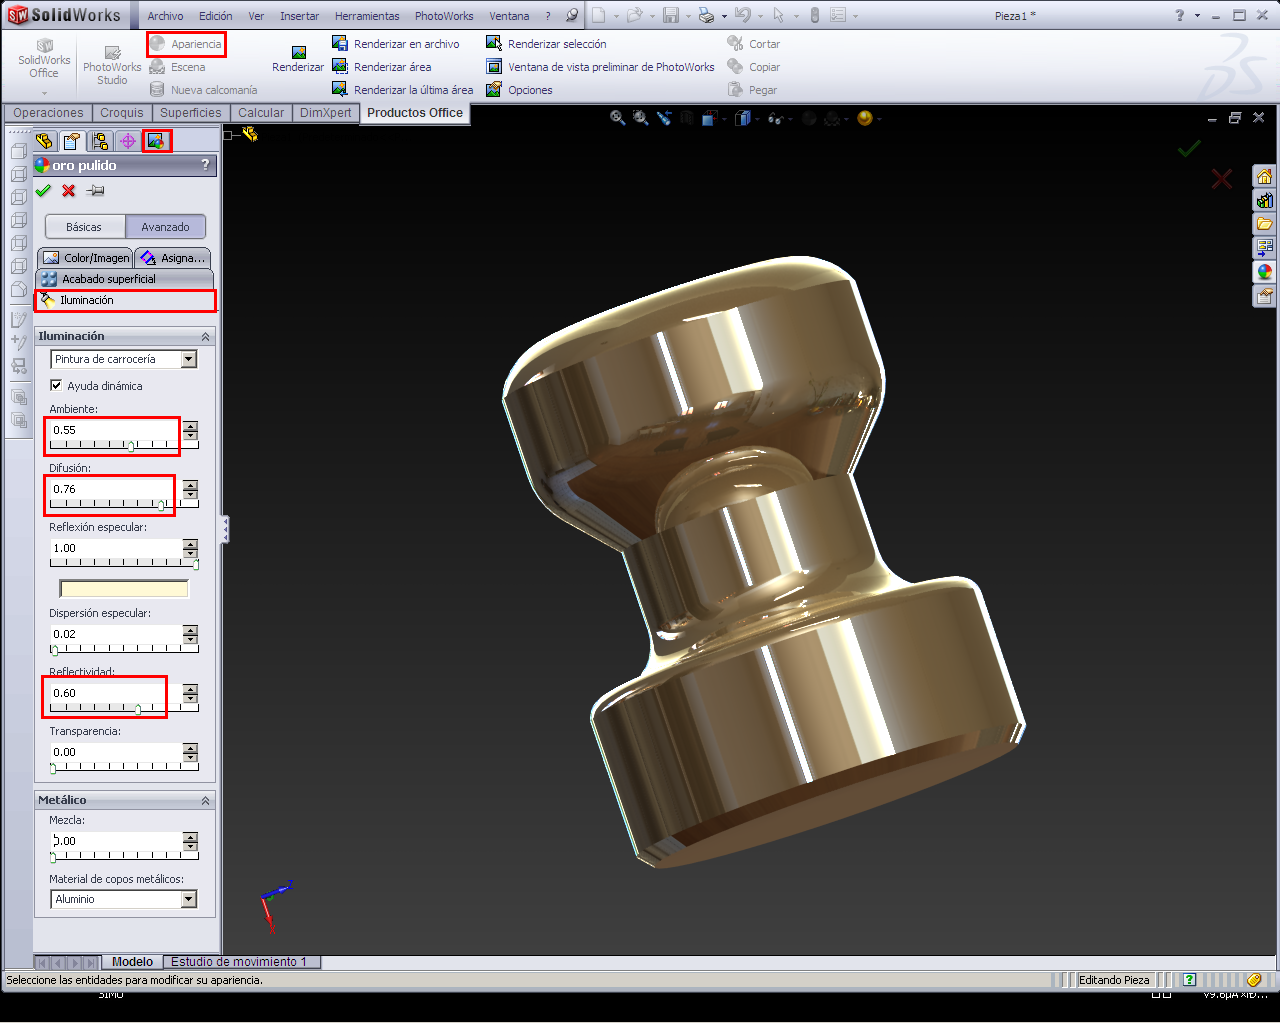Screen dimensions: 1280x1024
Task: Click the Reflectividad slider handle
Action: [x=138, y=709]
